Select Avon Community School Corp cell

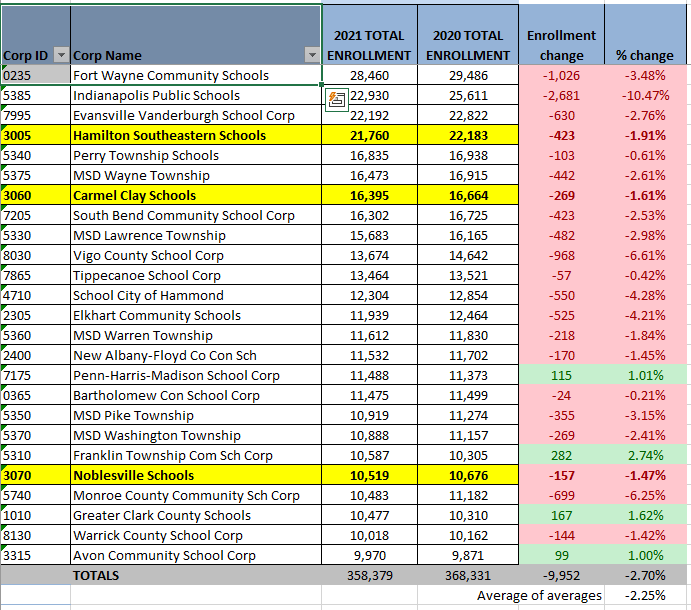pos(196,555)
